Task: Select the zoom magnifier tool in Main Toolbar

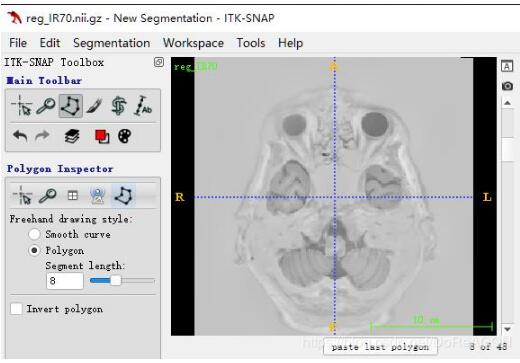Action: pos(45,106)
